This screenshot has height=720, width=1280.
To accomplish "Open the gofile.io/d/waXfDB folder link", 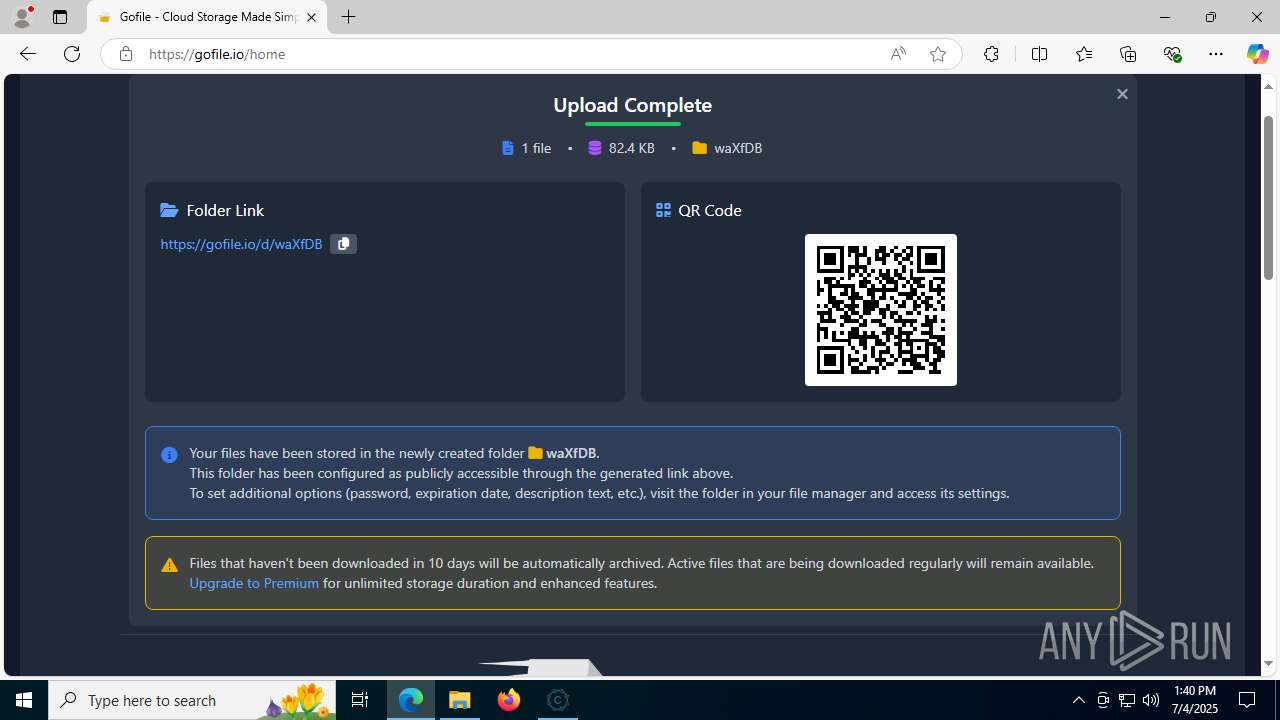I will pos(241,244).
